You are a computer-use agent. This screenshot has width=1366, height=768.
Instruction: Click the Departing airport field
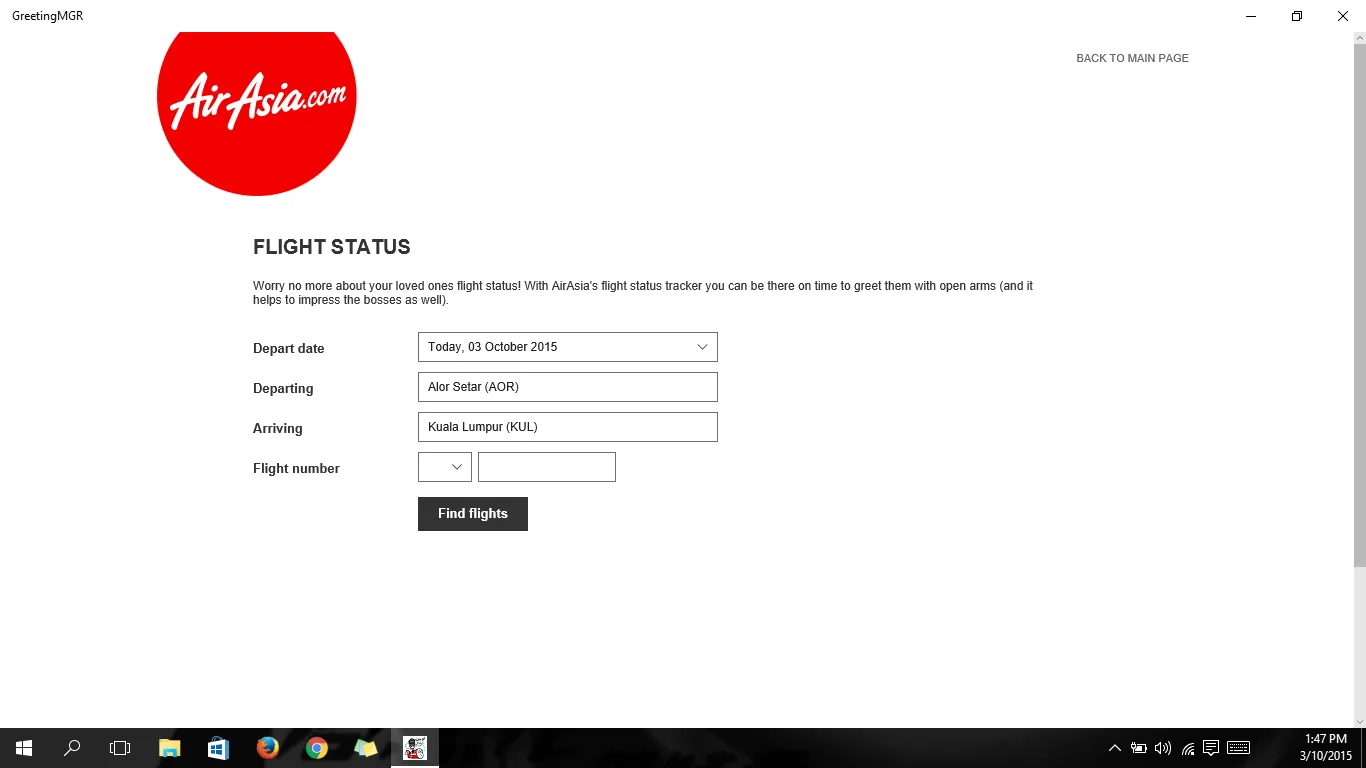567,387
